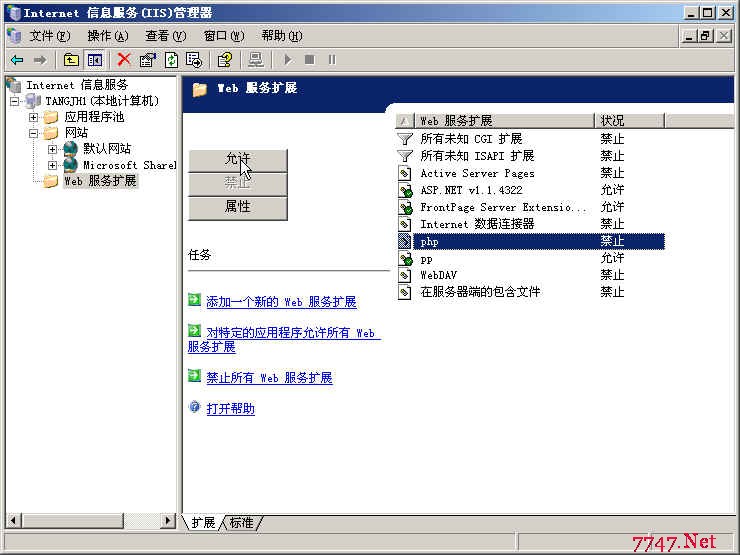
Task: Click the 属性 button
Action: (238, 207)
